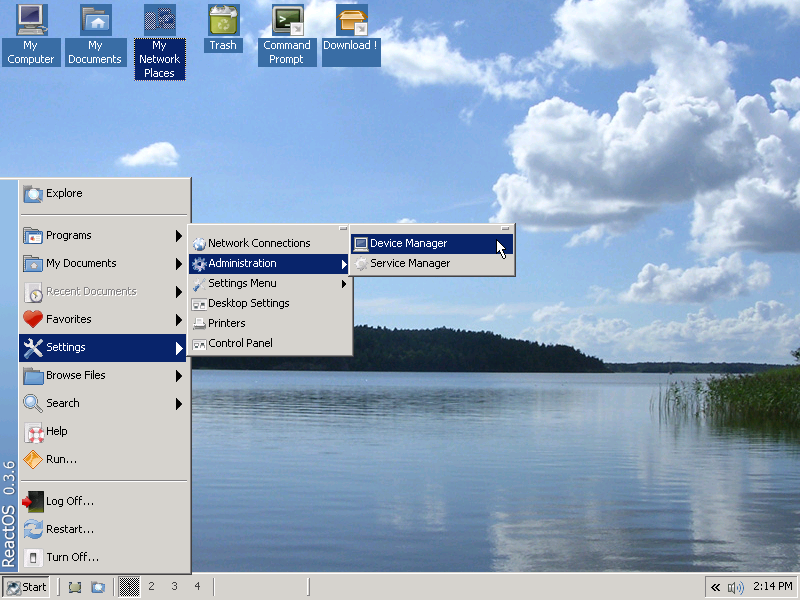Select Turn Off... in Start menu

(103, 558)
